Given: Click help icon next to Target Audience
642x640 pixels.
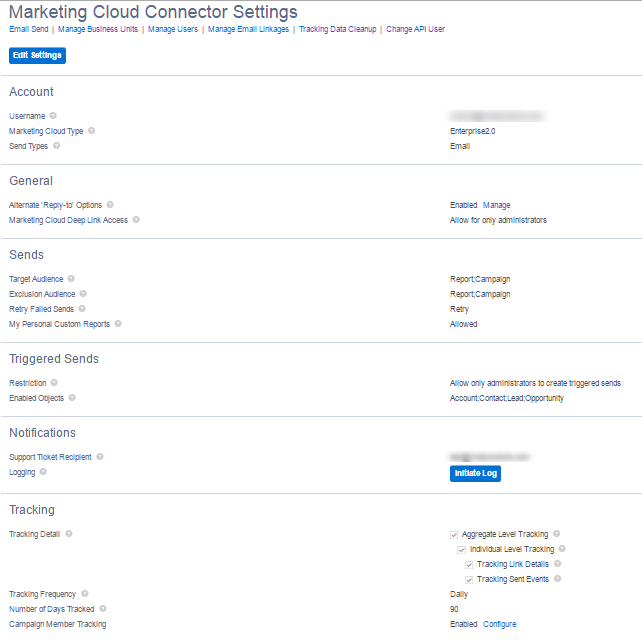Looking at the screenshot, I should tap(71, 279).
